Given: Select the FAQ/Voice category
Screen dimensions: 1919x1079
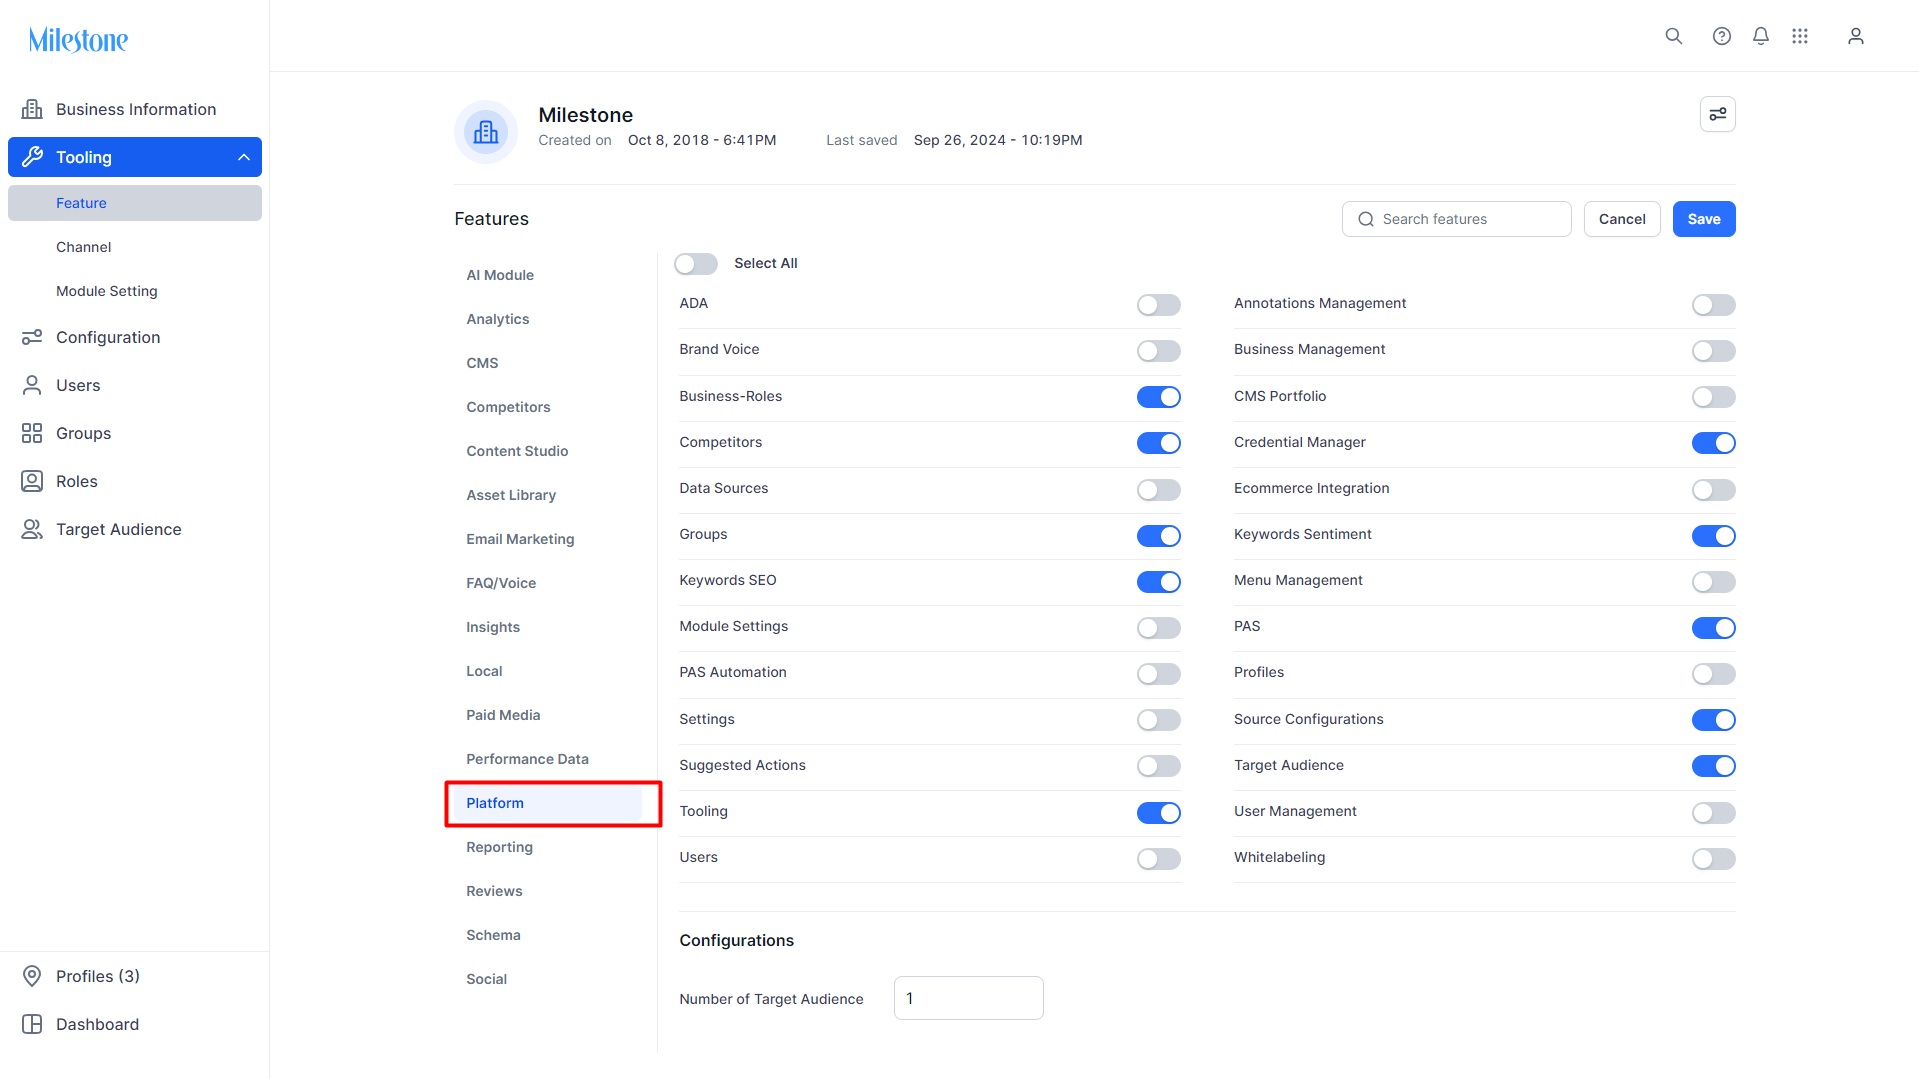Looking at the screenshot, I should tap(501, 583).
